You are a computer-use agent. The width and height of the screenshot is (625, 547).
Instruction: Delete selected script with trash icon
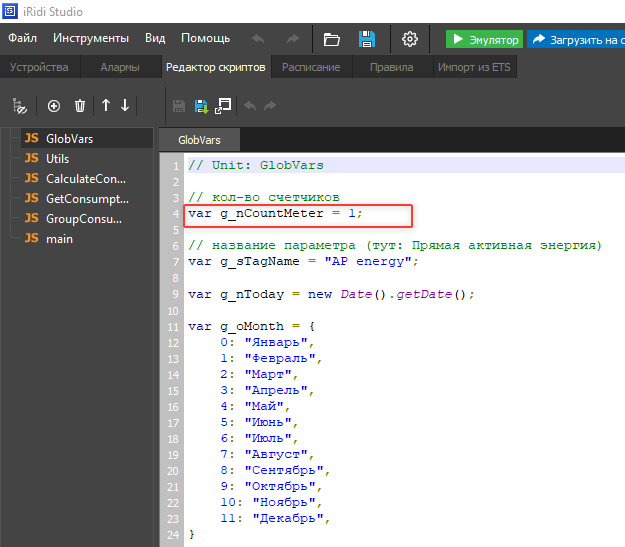coord(80,105)
